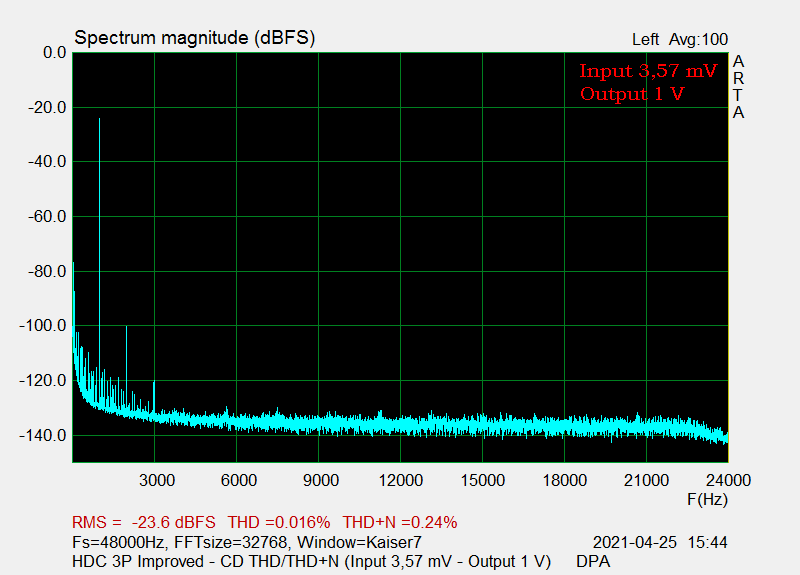Image resolution: width=800 pixels, height=575 pixels.
Task: Click the vertical ARTA label
Action: (x=738, y=87)
